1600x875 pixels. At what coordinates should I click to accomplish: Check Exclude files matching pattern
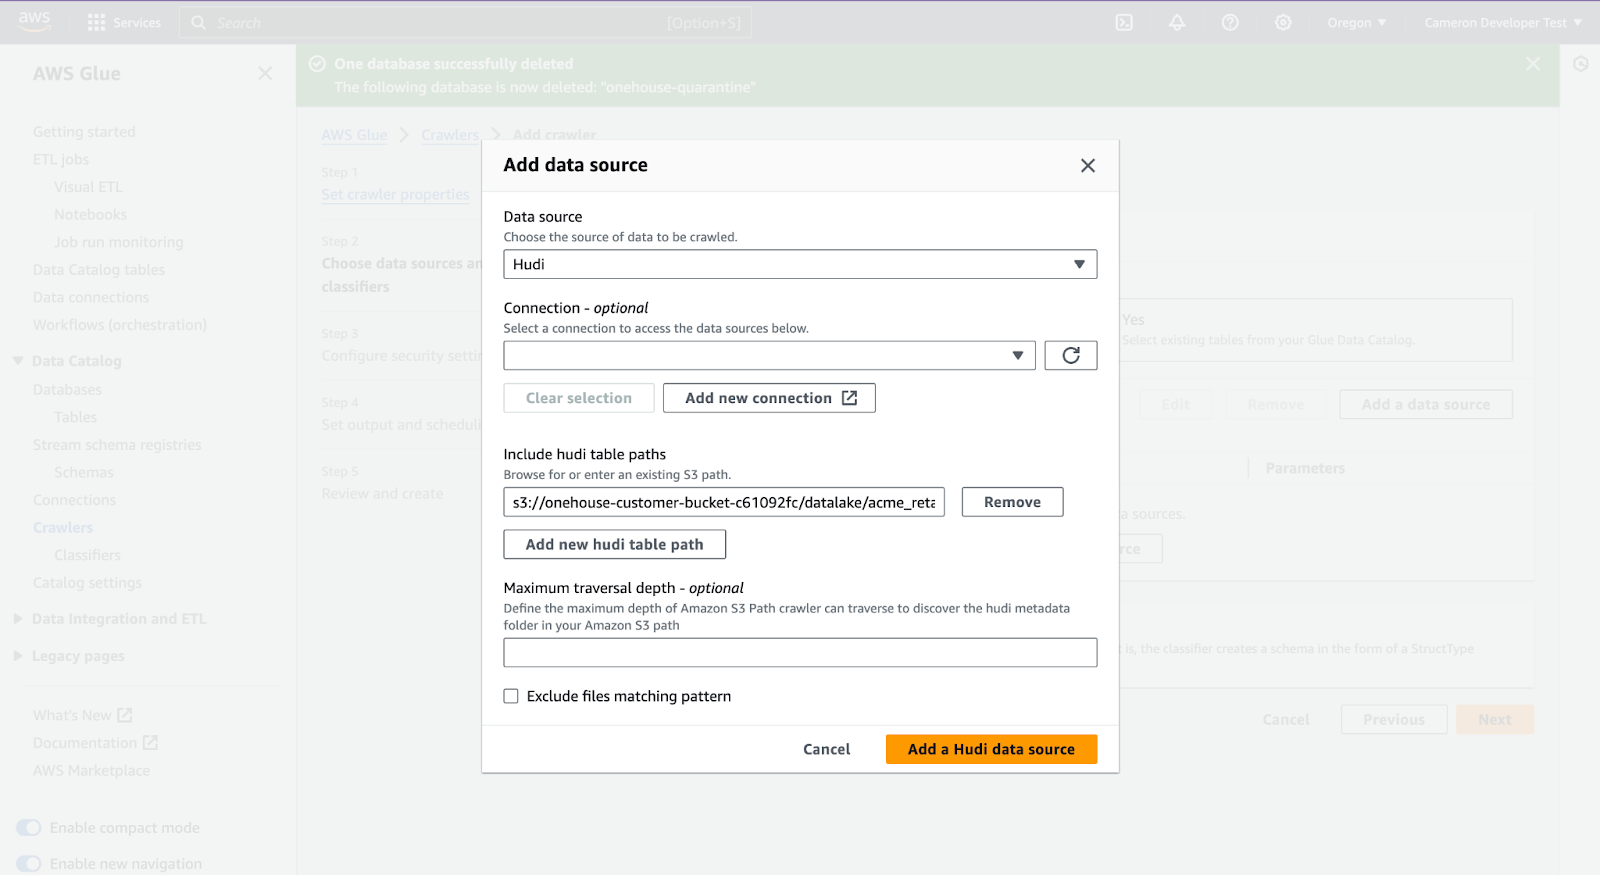(511, 696)
